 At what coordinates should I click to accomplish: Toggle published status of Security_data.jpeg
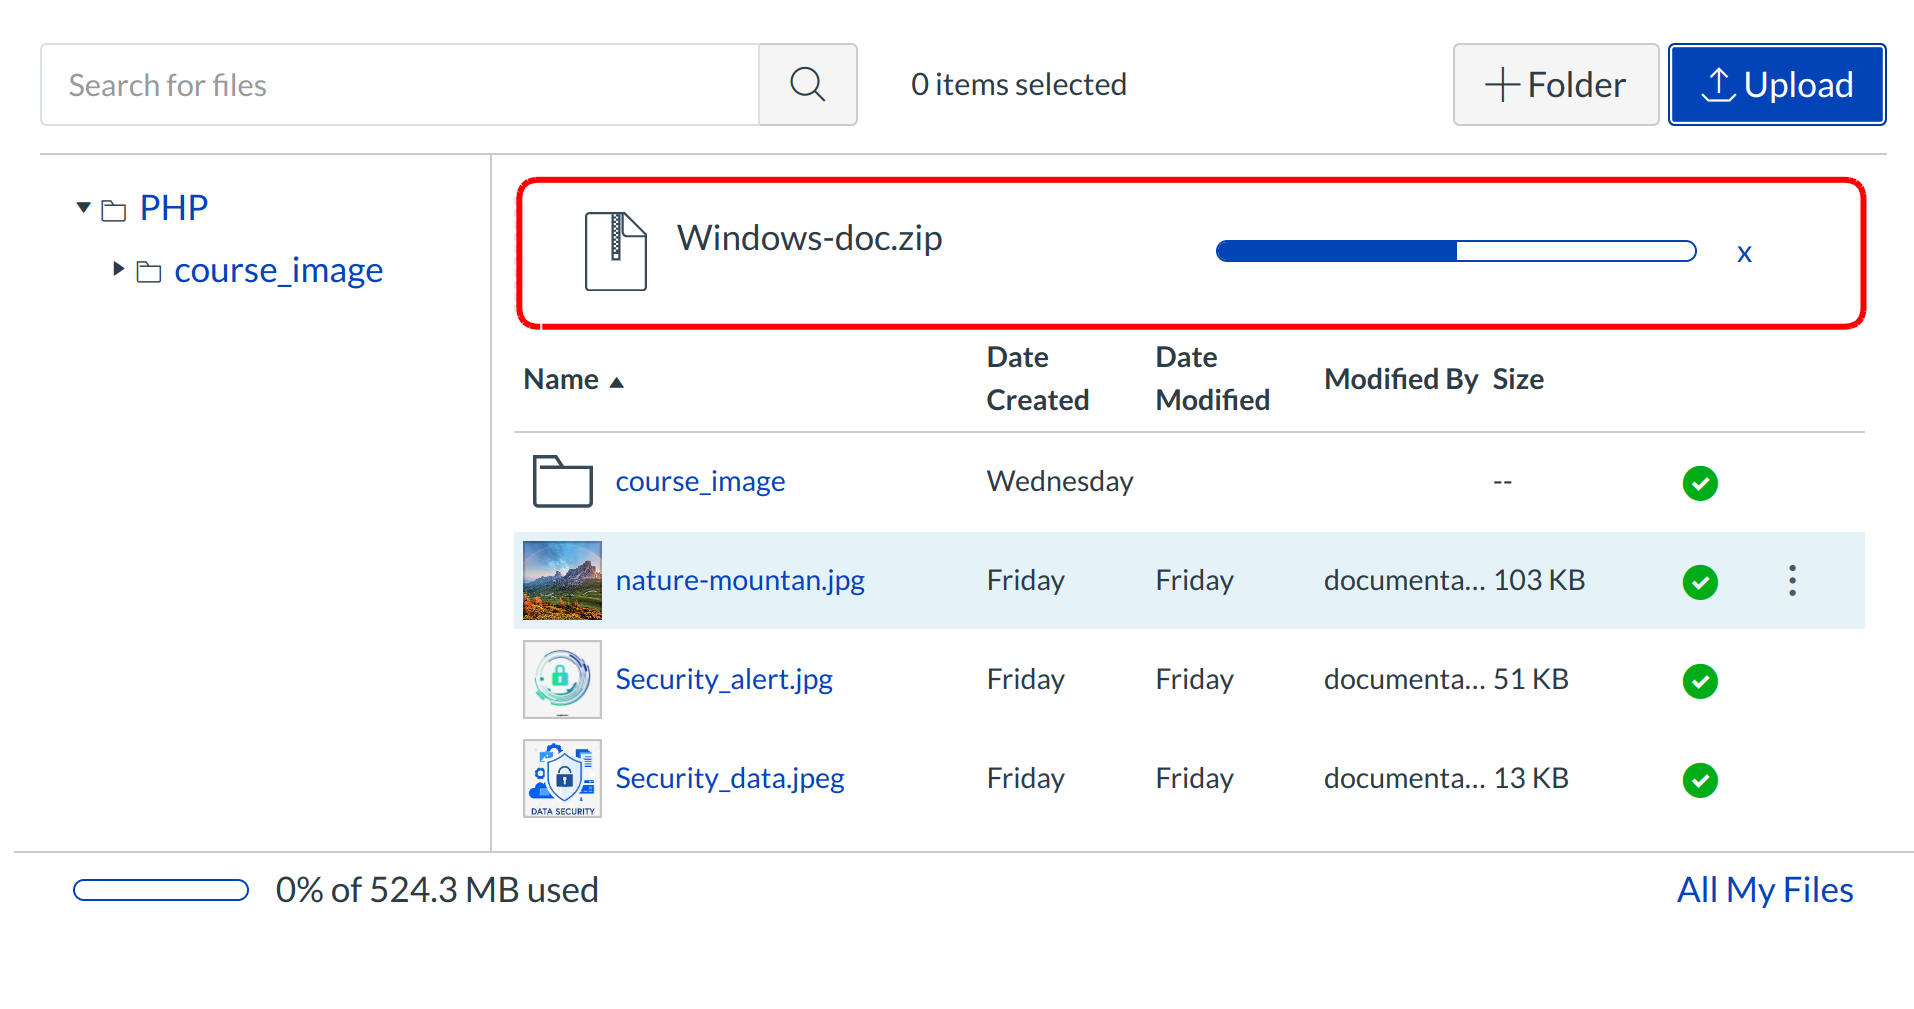click(x=1699, y=780)
